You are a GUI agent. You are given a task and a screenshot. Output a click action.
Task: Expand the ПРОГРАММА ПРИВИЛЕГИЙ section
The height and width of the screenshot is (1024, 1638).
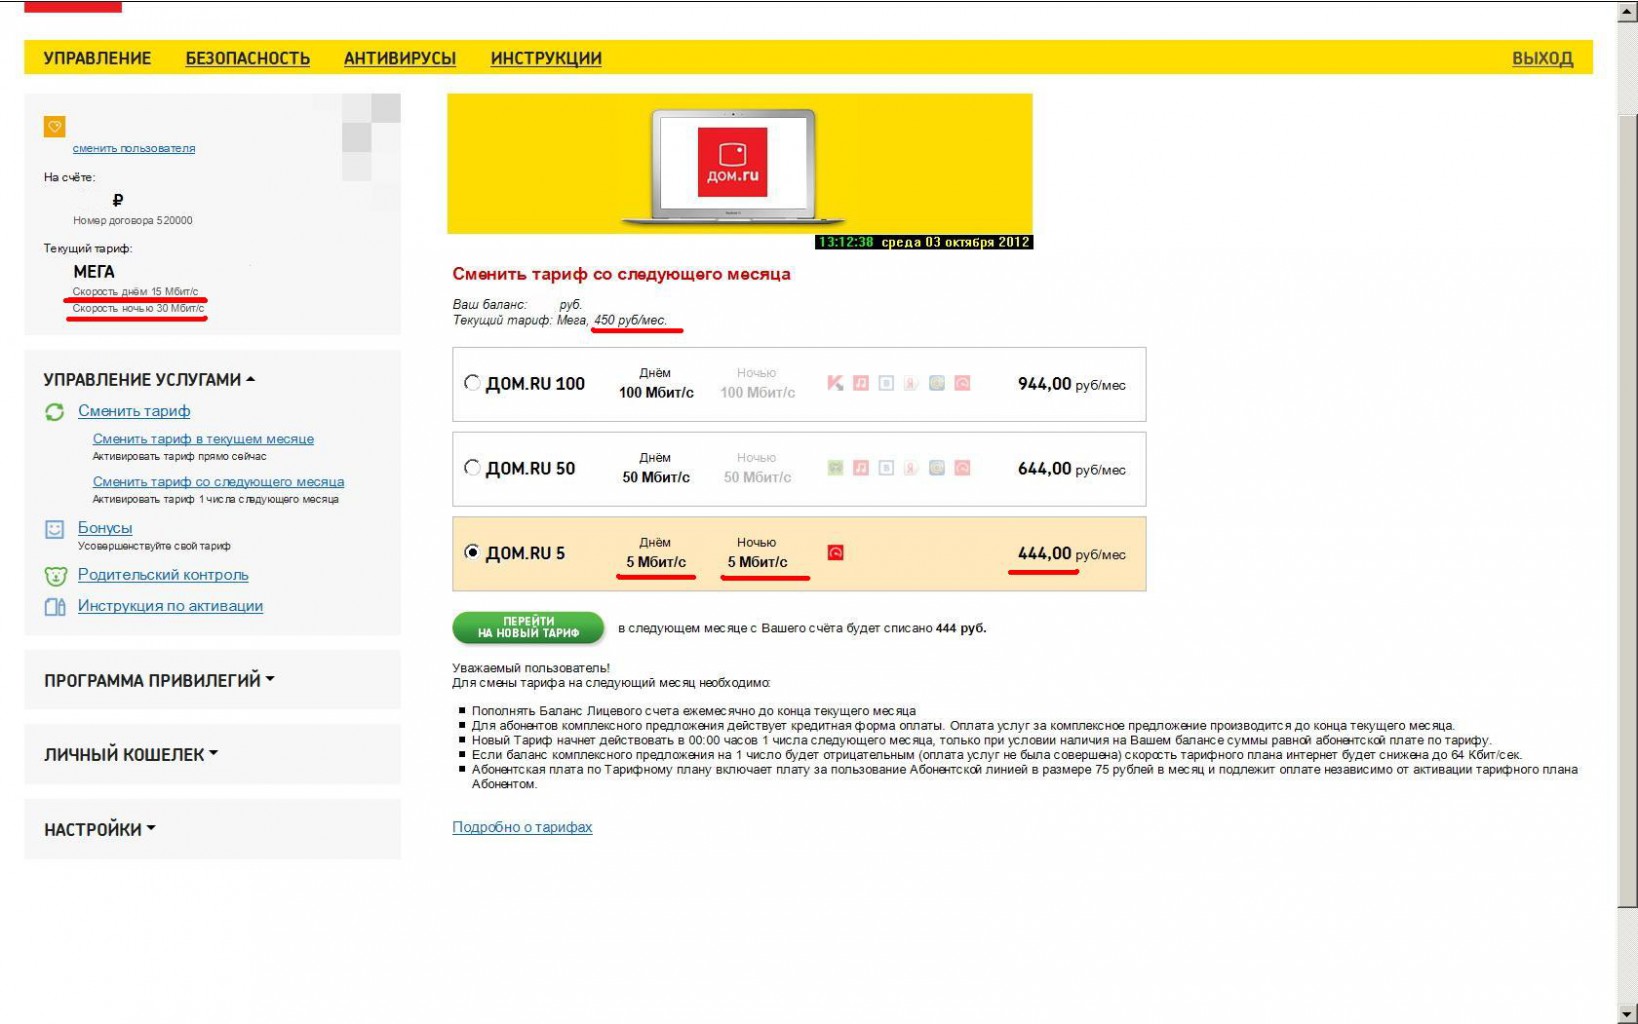coord(159,681)
